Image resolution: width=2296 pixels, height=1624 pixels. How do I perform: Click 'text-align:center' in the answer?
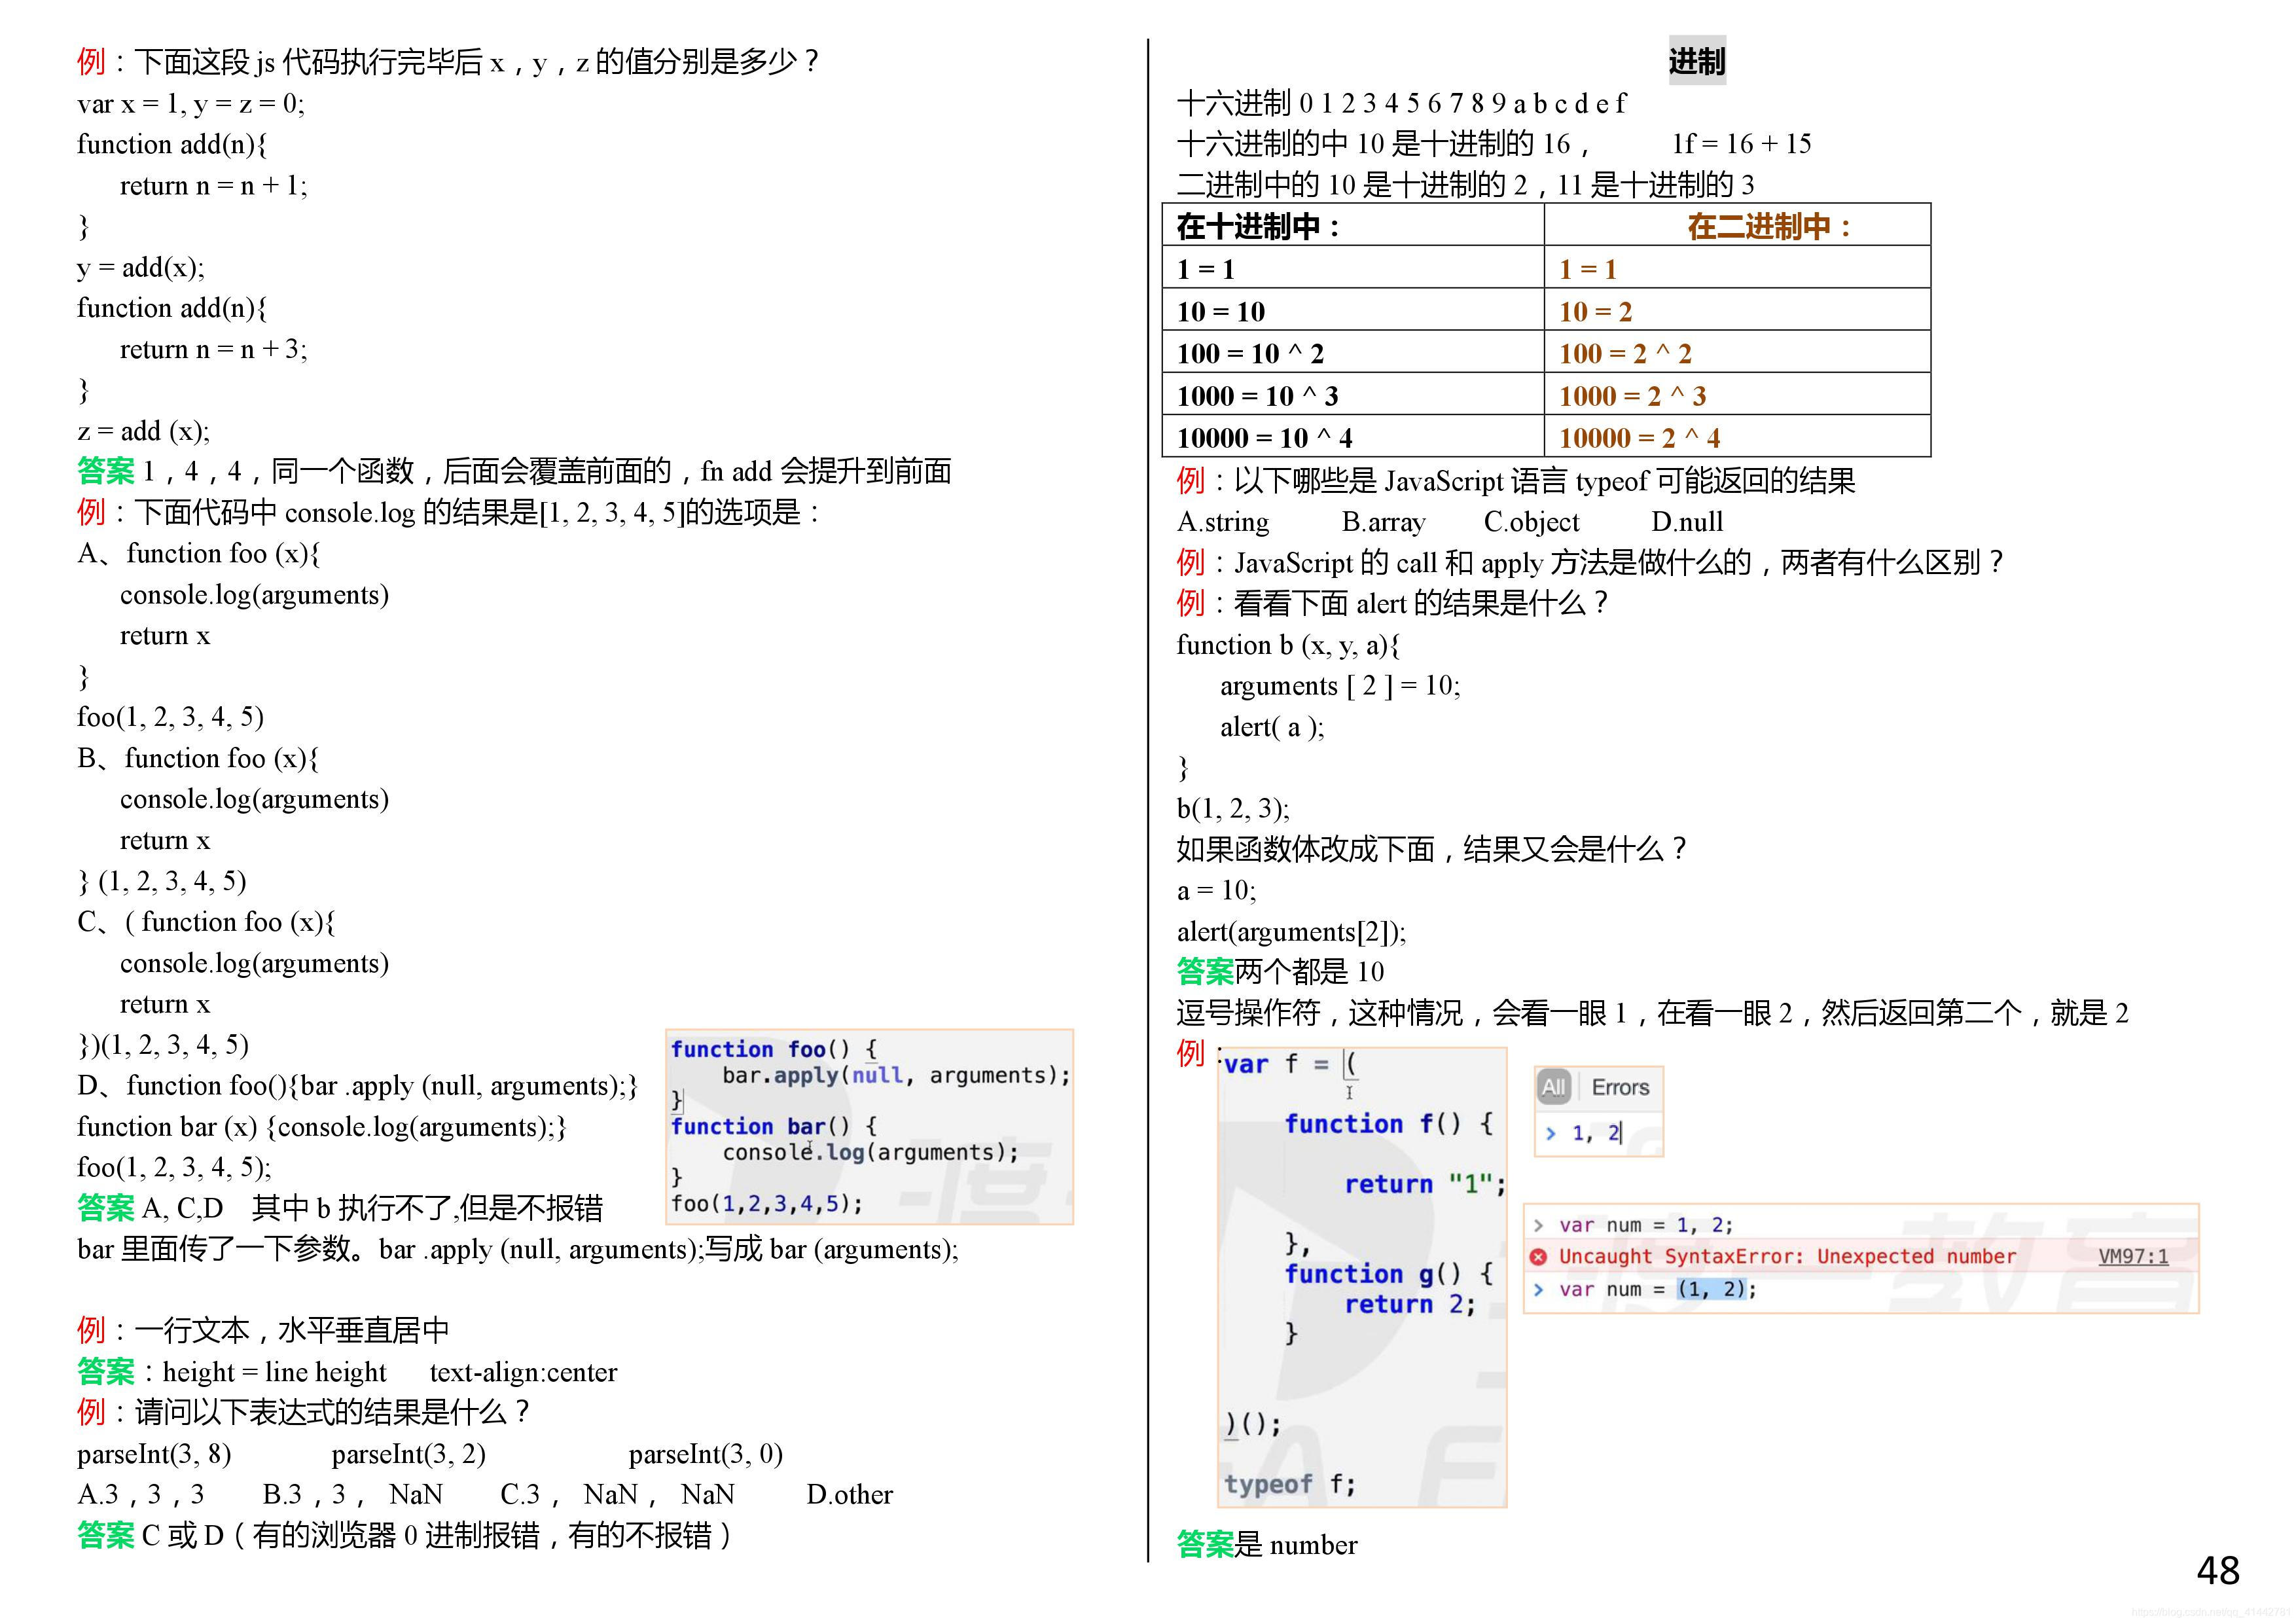point(523,1372)
